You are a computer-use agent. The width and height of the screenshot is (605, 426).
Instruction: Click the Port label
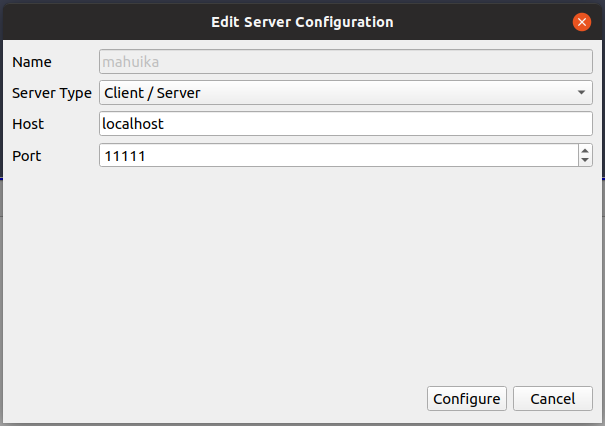pyautogui.click(x=27, y=155)
